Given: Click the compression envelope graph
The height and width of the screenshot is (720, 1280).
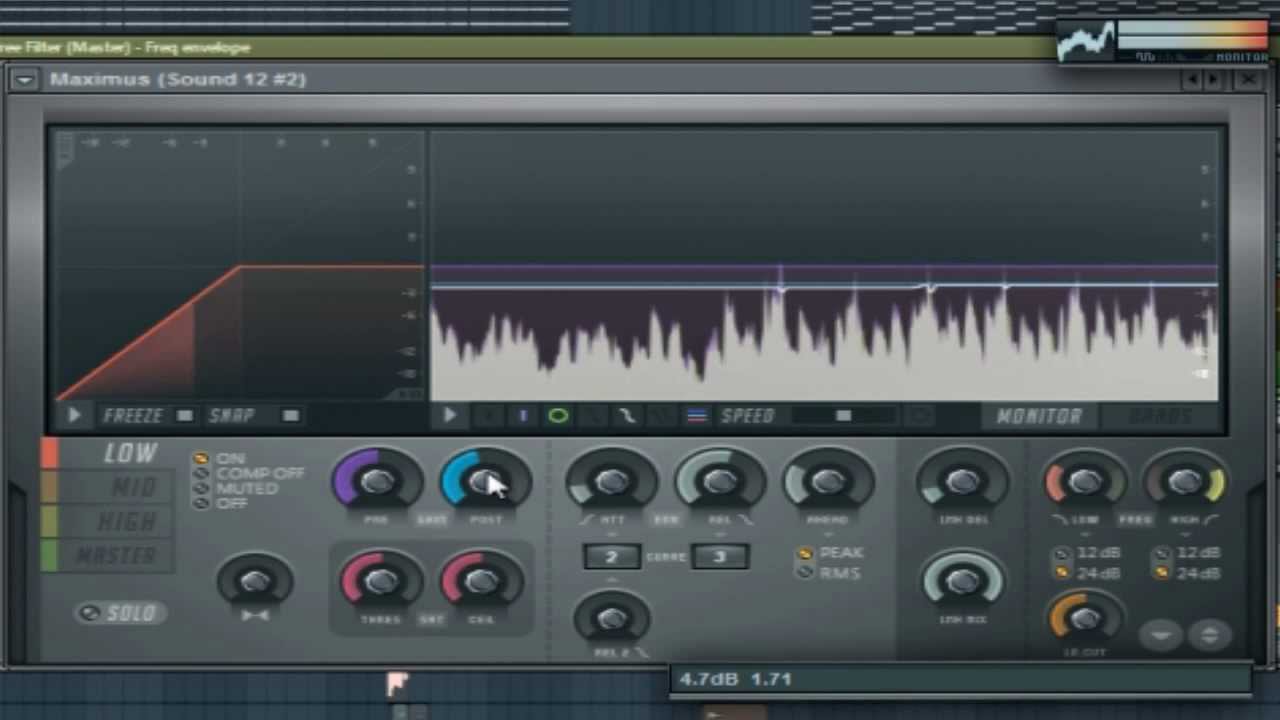Looking at the screenshot, I should tap(239, 265).
